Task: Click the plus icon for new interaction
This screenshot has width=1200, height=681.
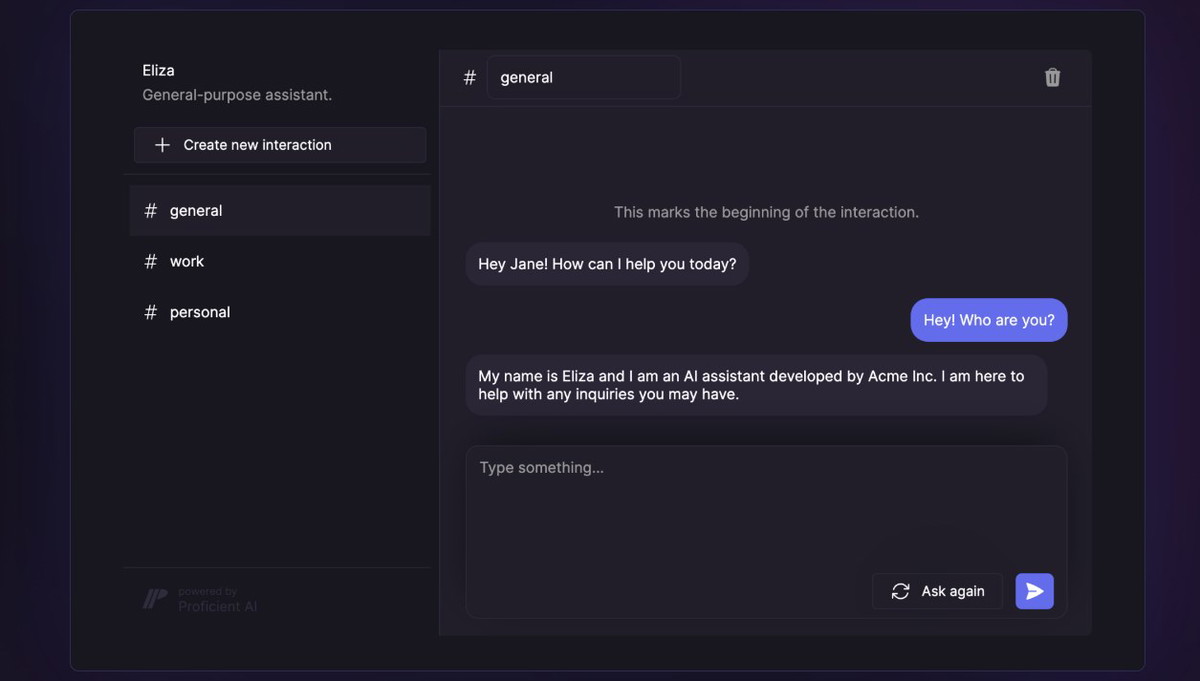Action: point(163,145)
